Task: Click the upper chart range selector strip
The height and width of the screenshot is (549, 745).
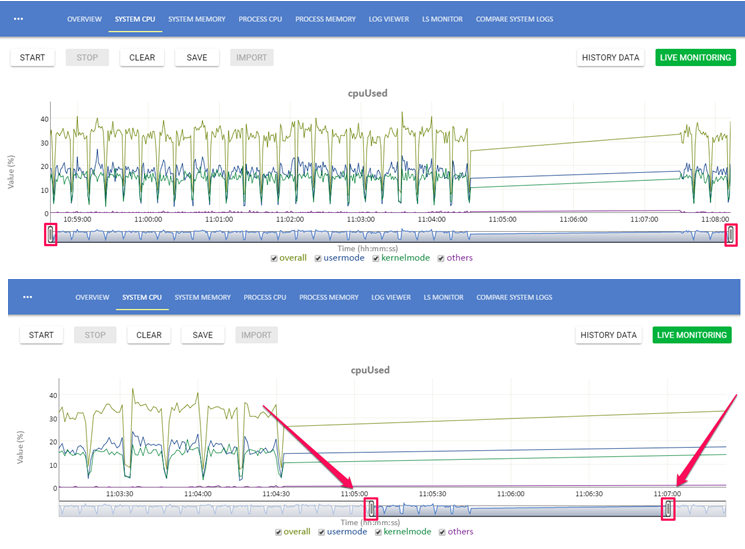Action: (391, 236)
